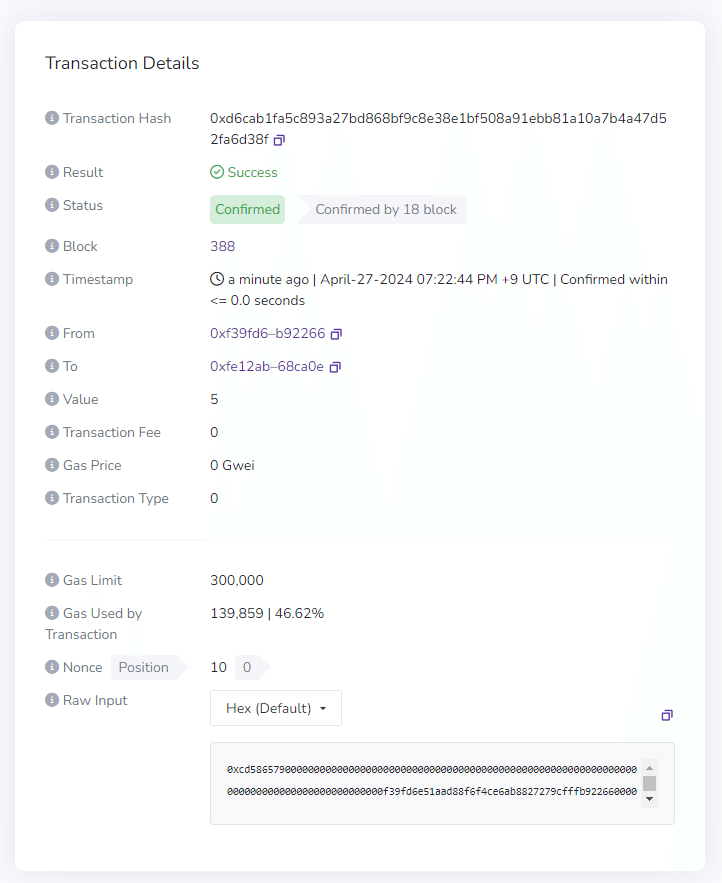Copy the To address via copy icon
This screenshot has width=722, height=883.
tap(334, 366)
